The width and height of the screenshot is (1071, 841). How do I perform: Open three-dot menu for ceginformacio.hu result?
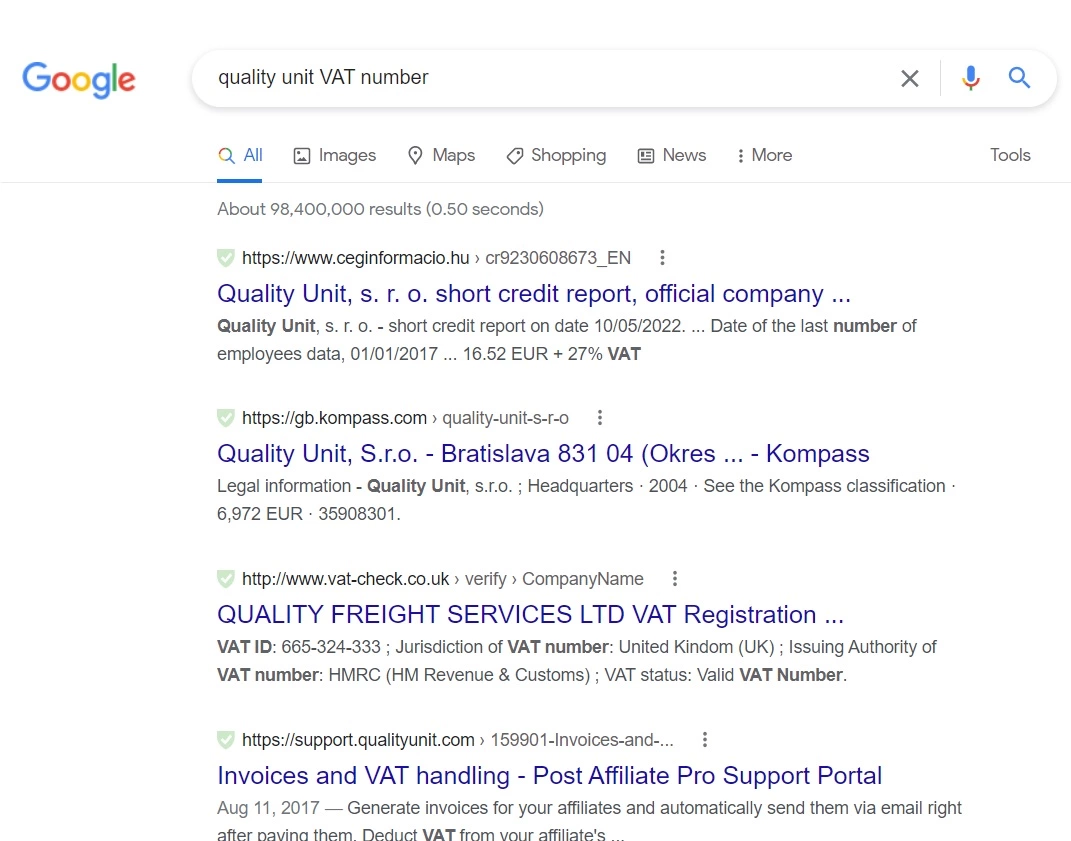click(x=662, y=257)
